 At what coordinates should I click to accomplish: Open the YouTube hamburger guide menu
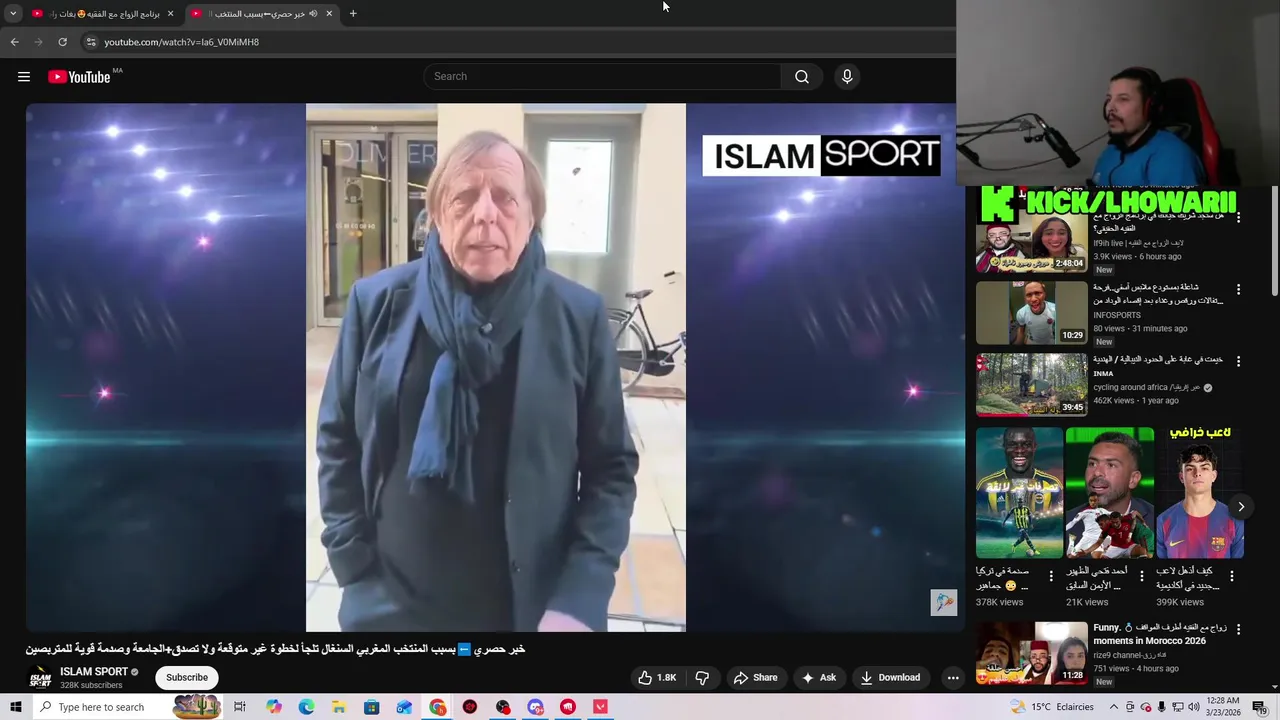(x=24, y=77)
